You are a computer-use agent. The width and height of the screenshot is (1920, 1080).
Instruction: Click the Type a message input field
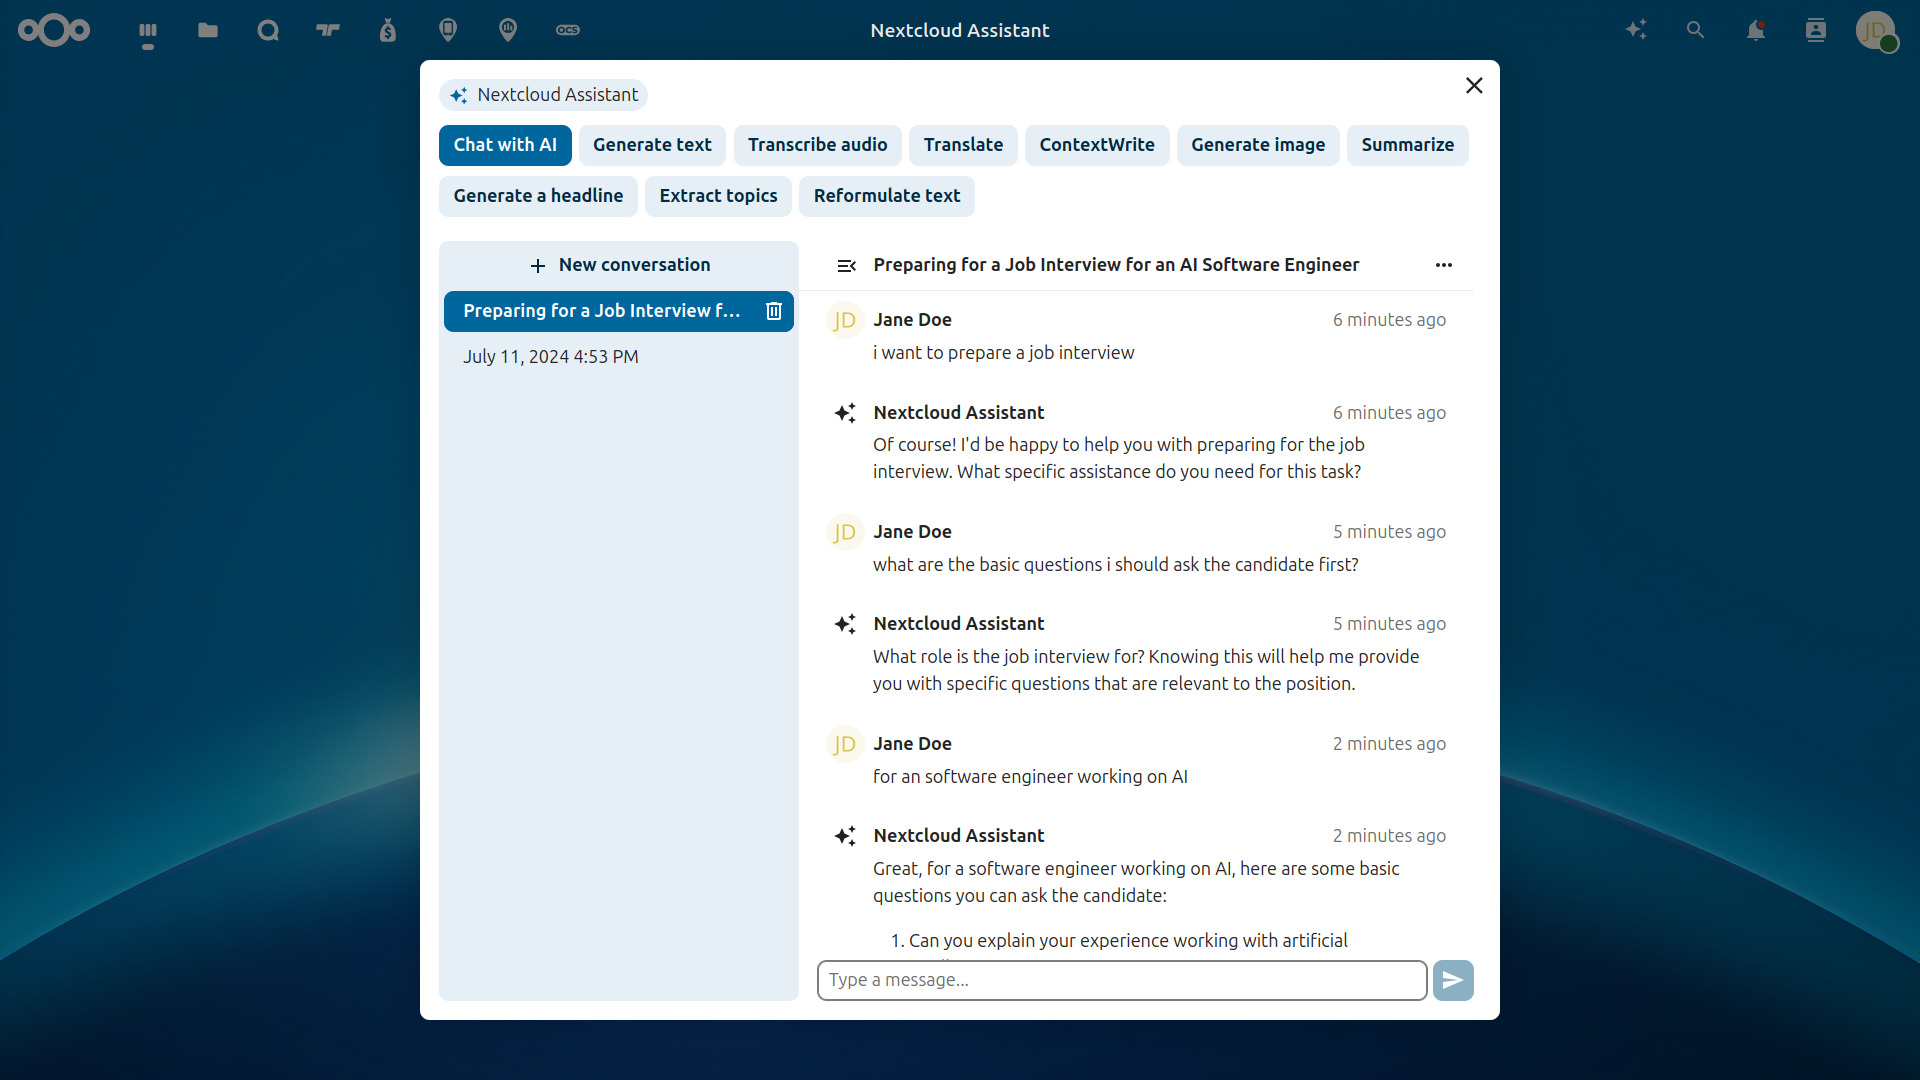click(x=1122, y=980)
